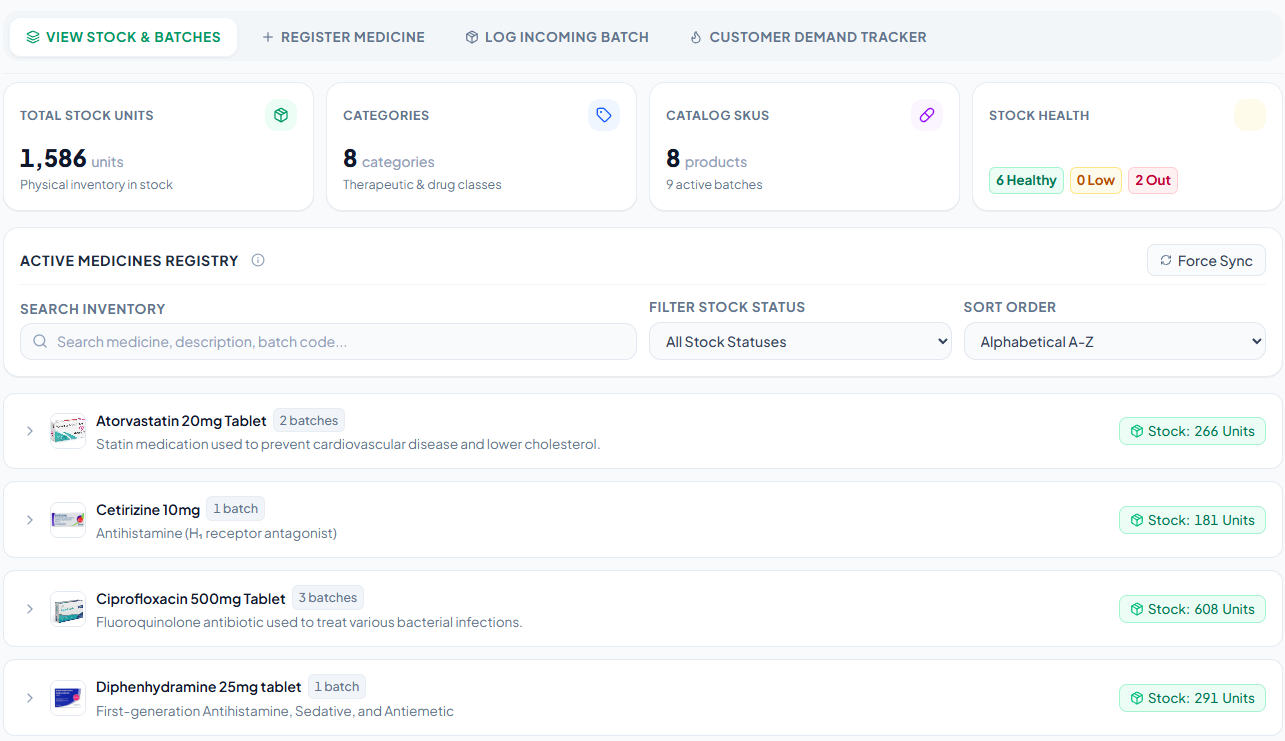This screenshot has width=1285, height=741.
Task: Click the 1 batch tag on Diphenhydramine
Action: click(337, 687)
